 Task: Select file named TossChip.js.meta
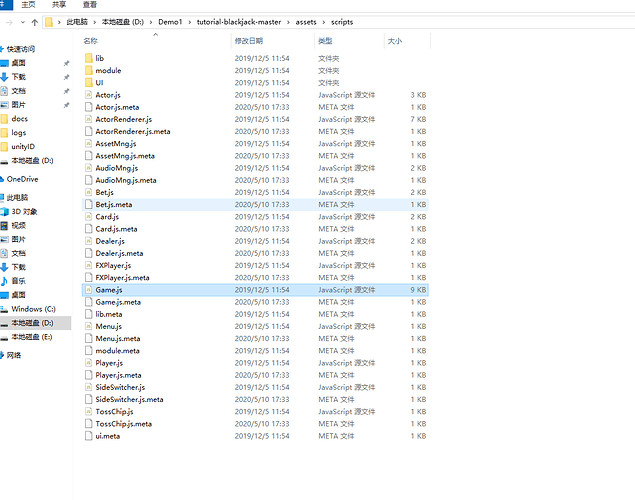124,424
